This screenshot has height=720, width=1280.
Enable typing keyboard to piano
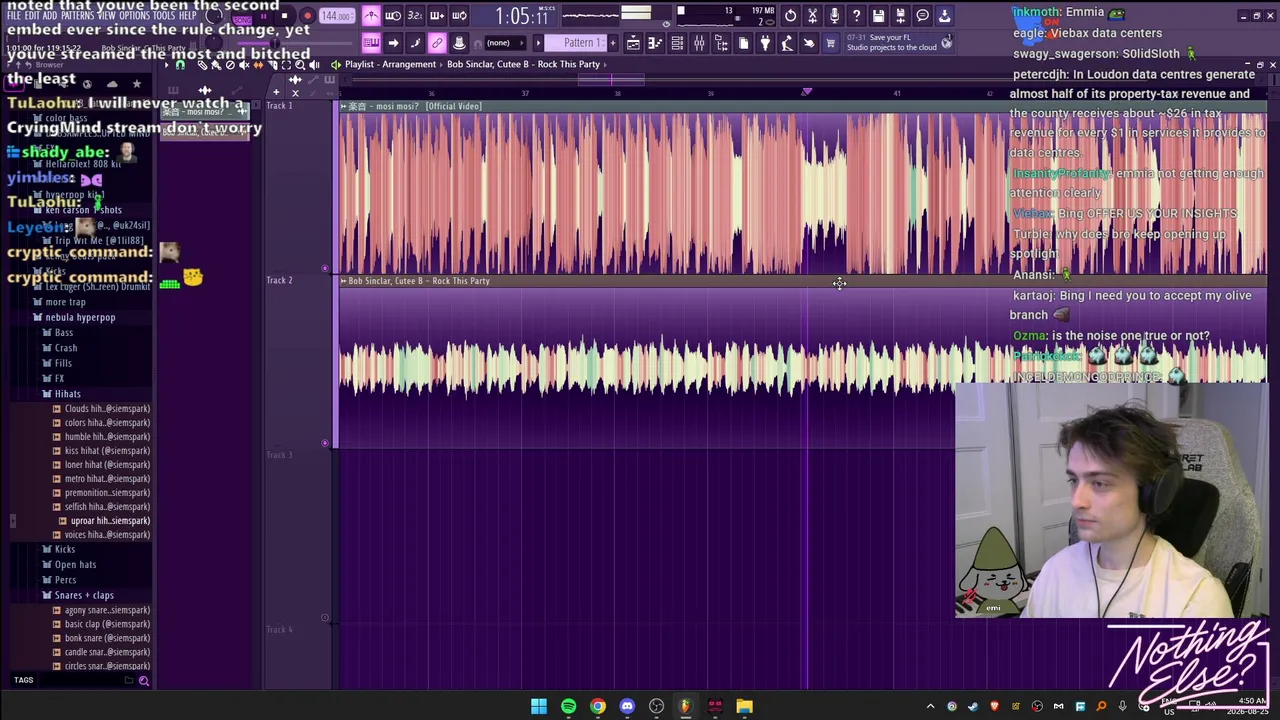click(x=371, y=43)
